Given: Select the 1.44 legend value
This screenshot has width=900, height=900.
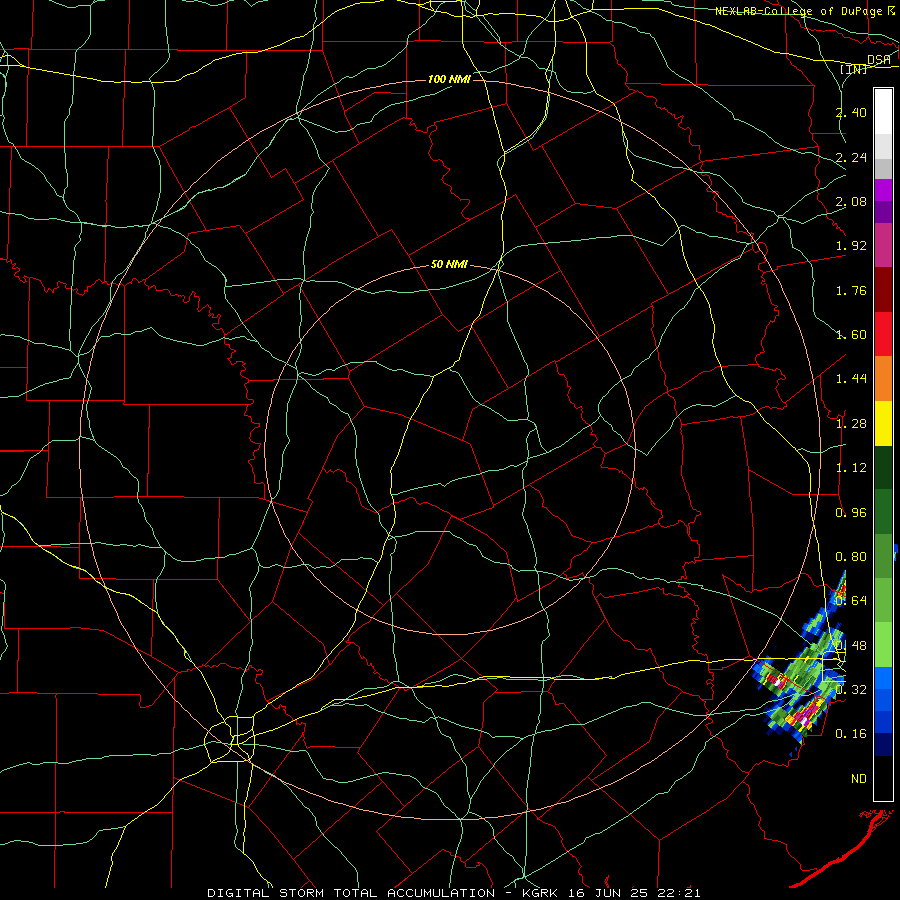Looking at the screenshot, I should point(851,379).
